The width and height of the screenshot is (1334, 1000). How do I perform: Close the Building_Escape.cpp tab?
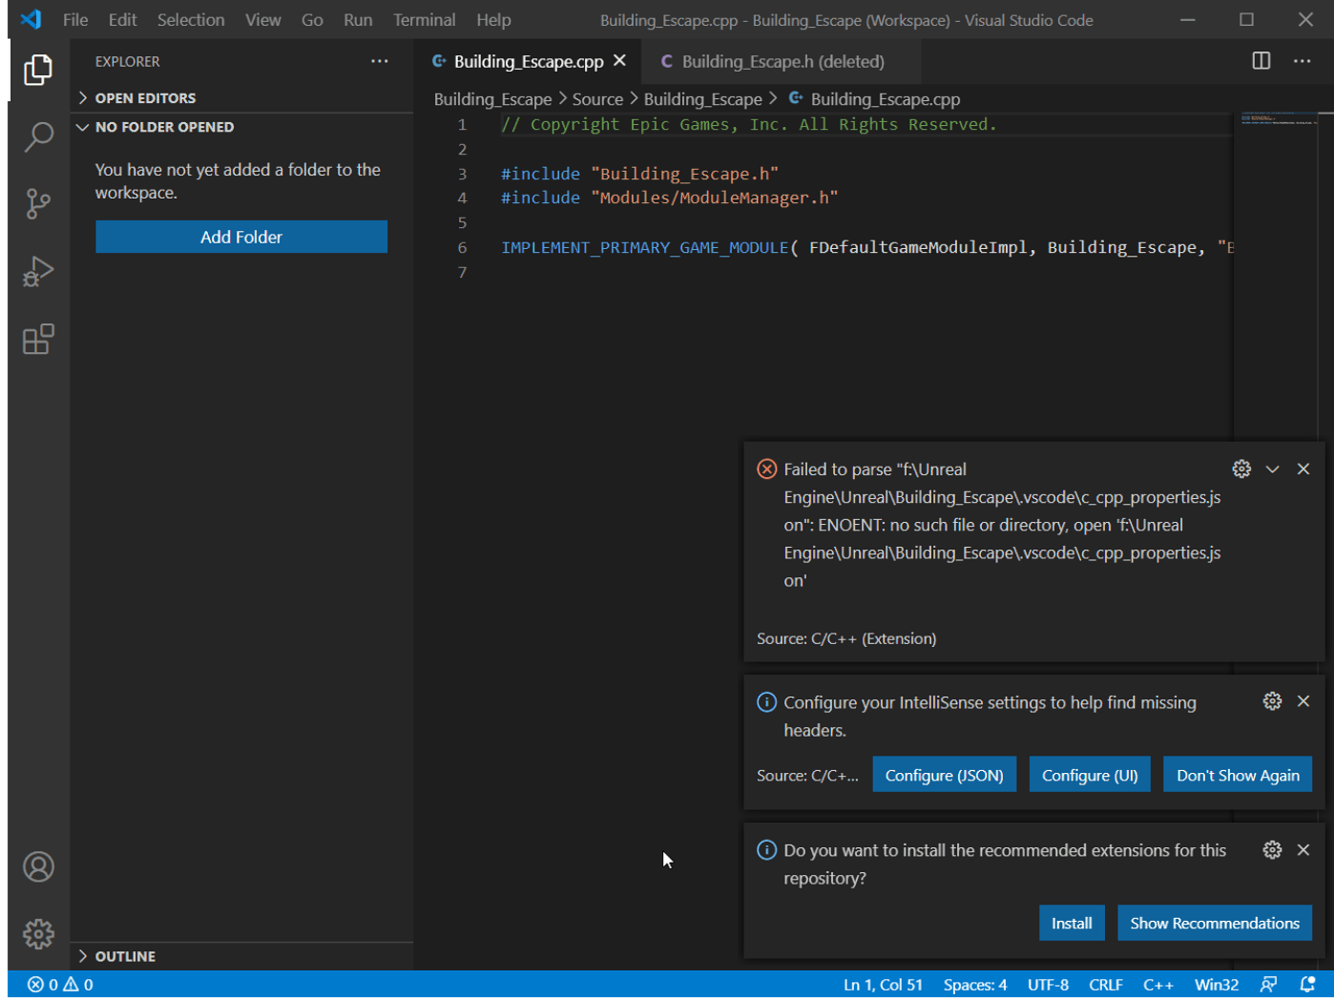pos(620,61)
